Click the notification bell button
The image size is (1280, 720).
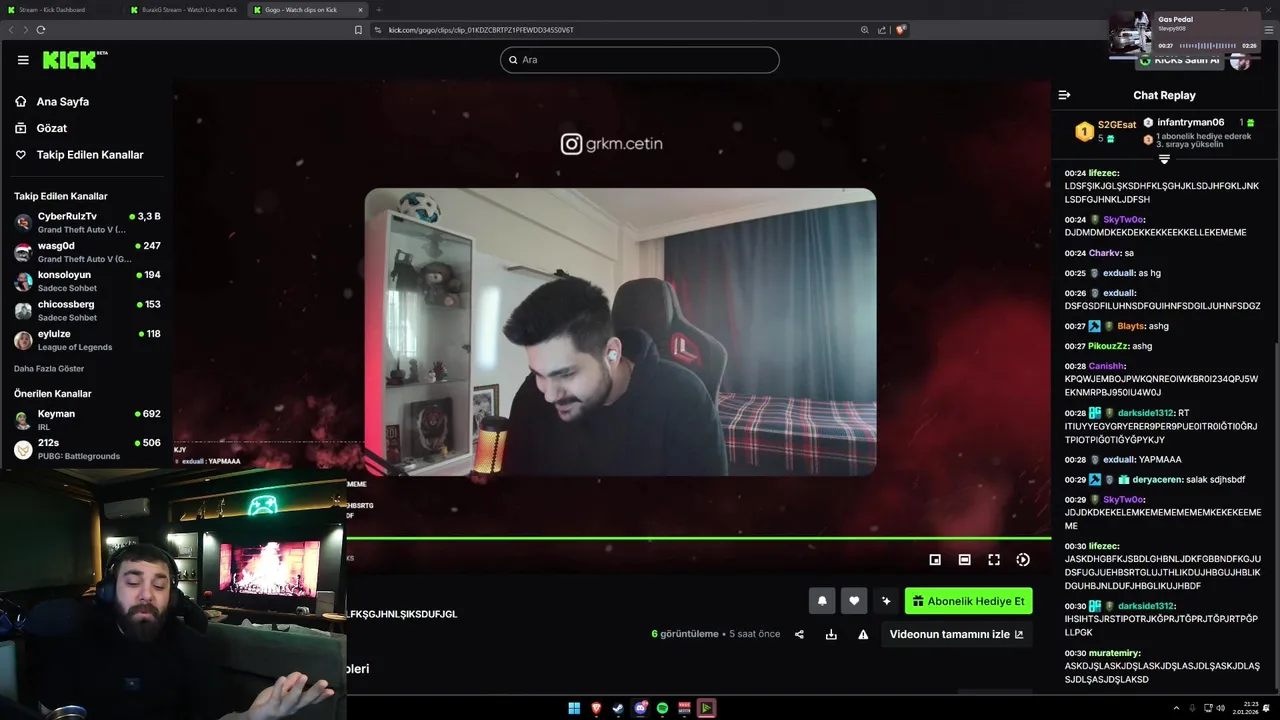click(x=822, y=601)
